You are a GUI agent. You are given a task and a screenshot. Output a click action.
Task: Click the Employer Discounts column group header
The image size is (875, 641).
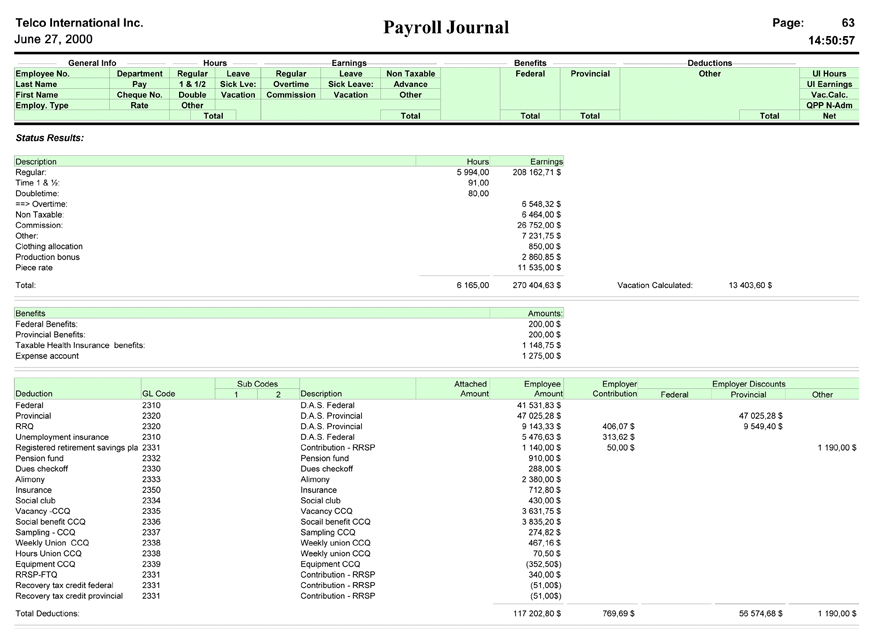tap(748, 383)
